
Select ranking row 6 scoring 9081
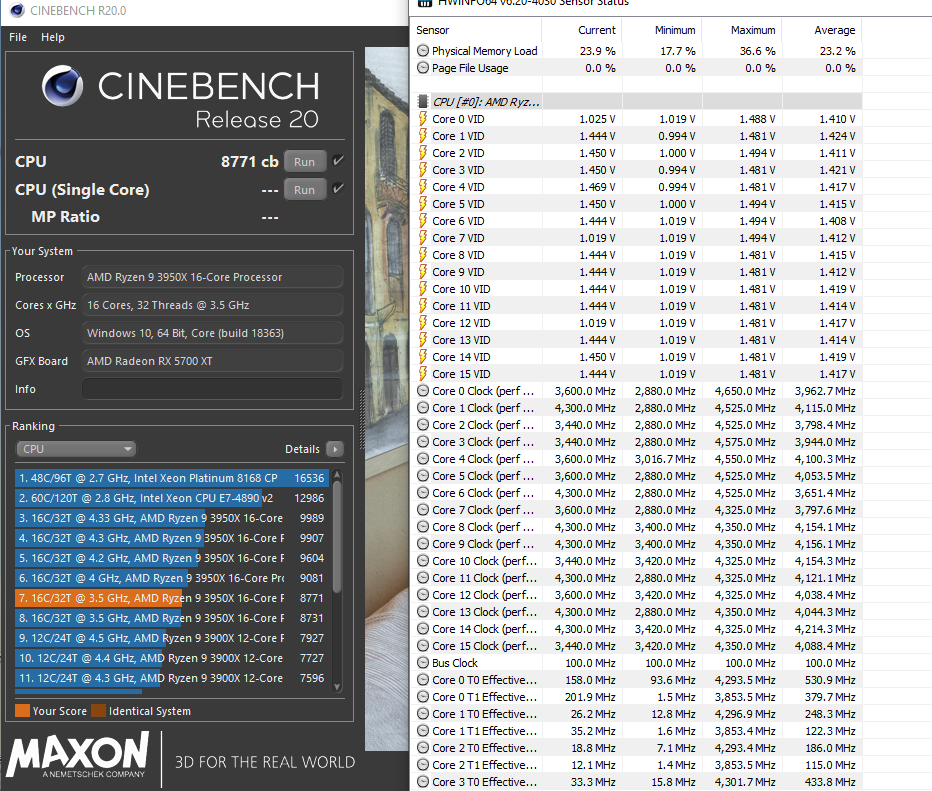[x=172, y=578]
